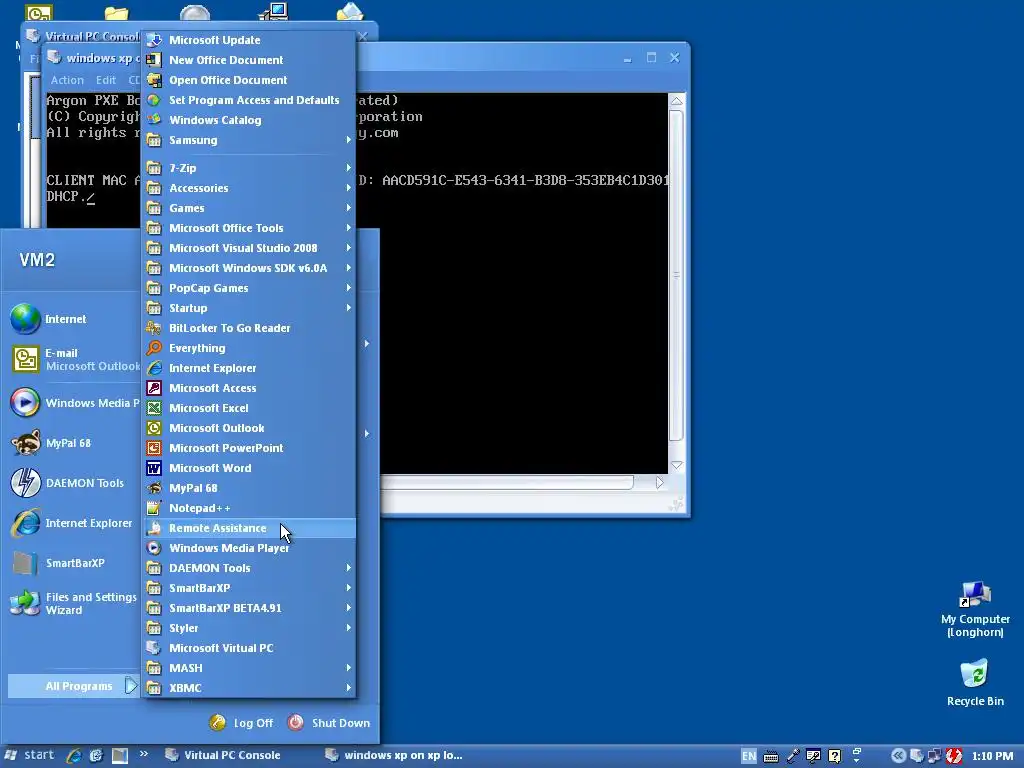Launch the Everything search program
The width and height of the screenshot is (1024, 768).
249,348
